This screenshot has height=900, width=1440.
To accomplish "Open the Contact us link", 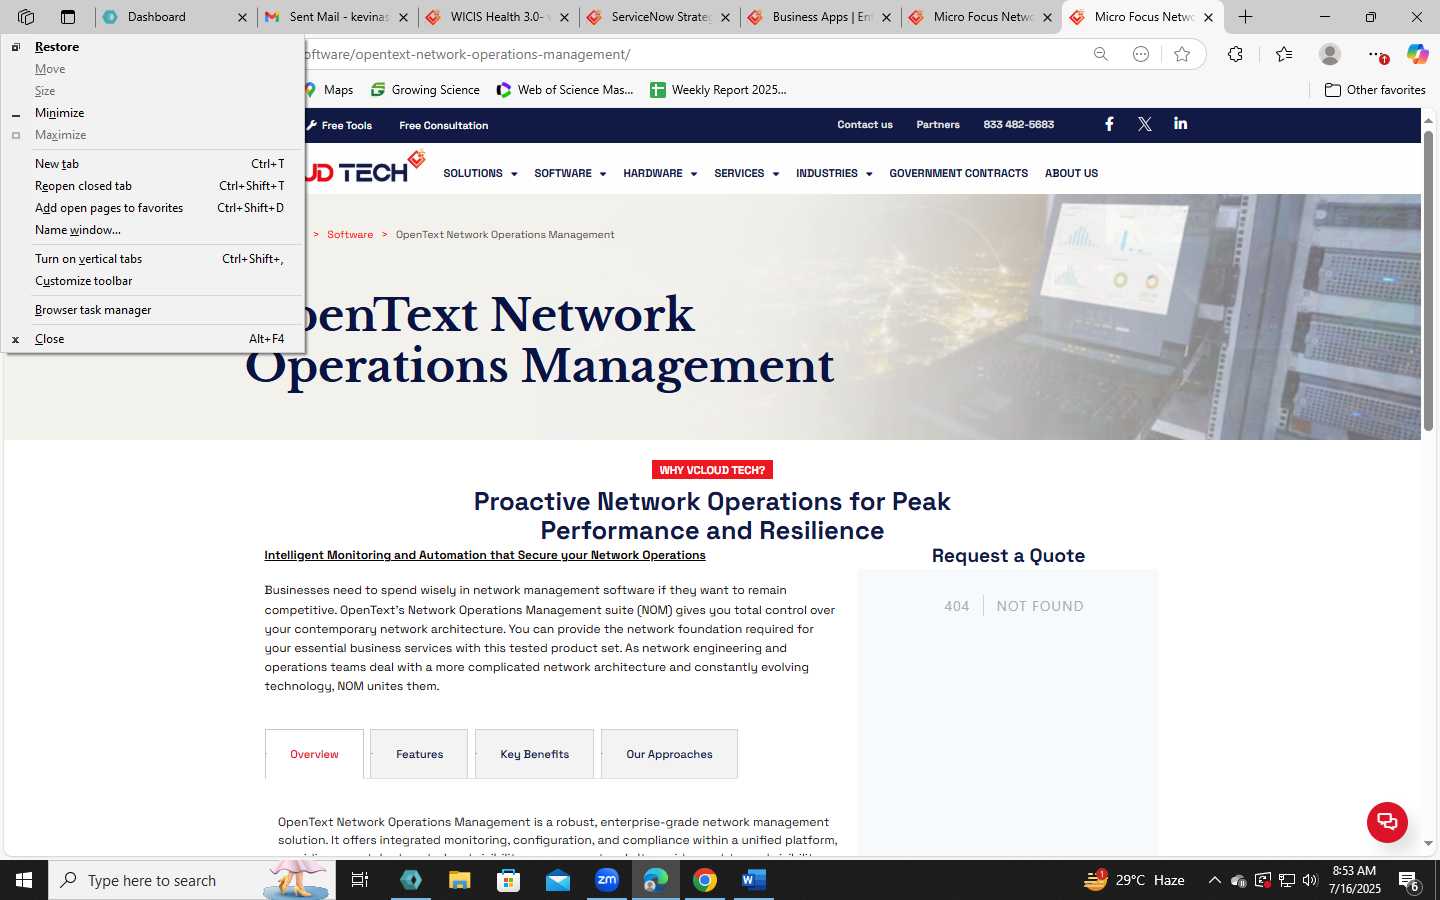I will click(x=865, y=125).
